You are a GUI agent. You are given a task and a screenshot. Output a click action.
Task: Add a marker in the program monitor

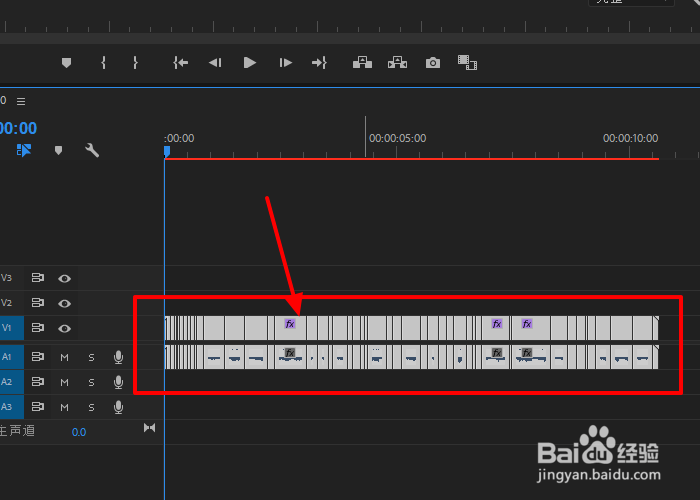(66, 62)
